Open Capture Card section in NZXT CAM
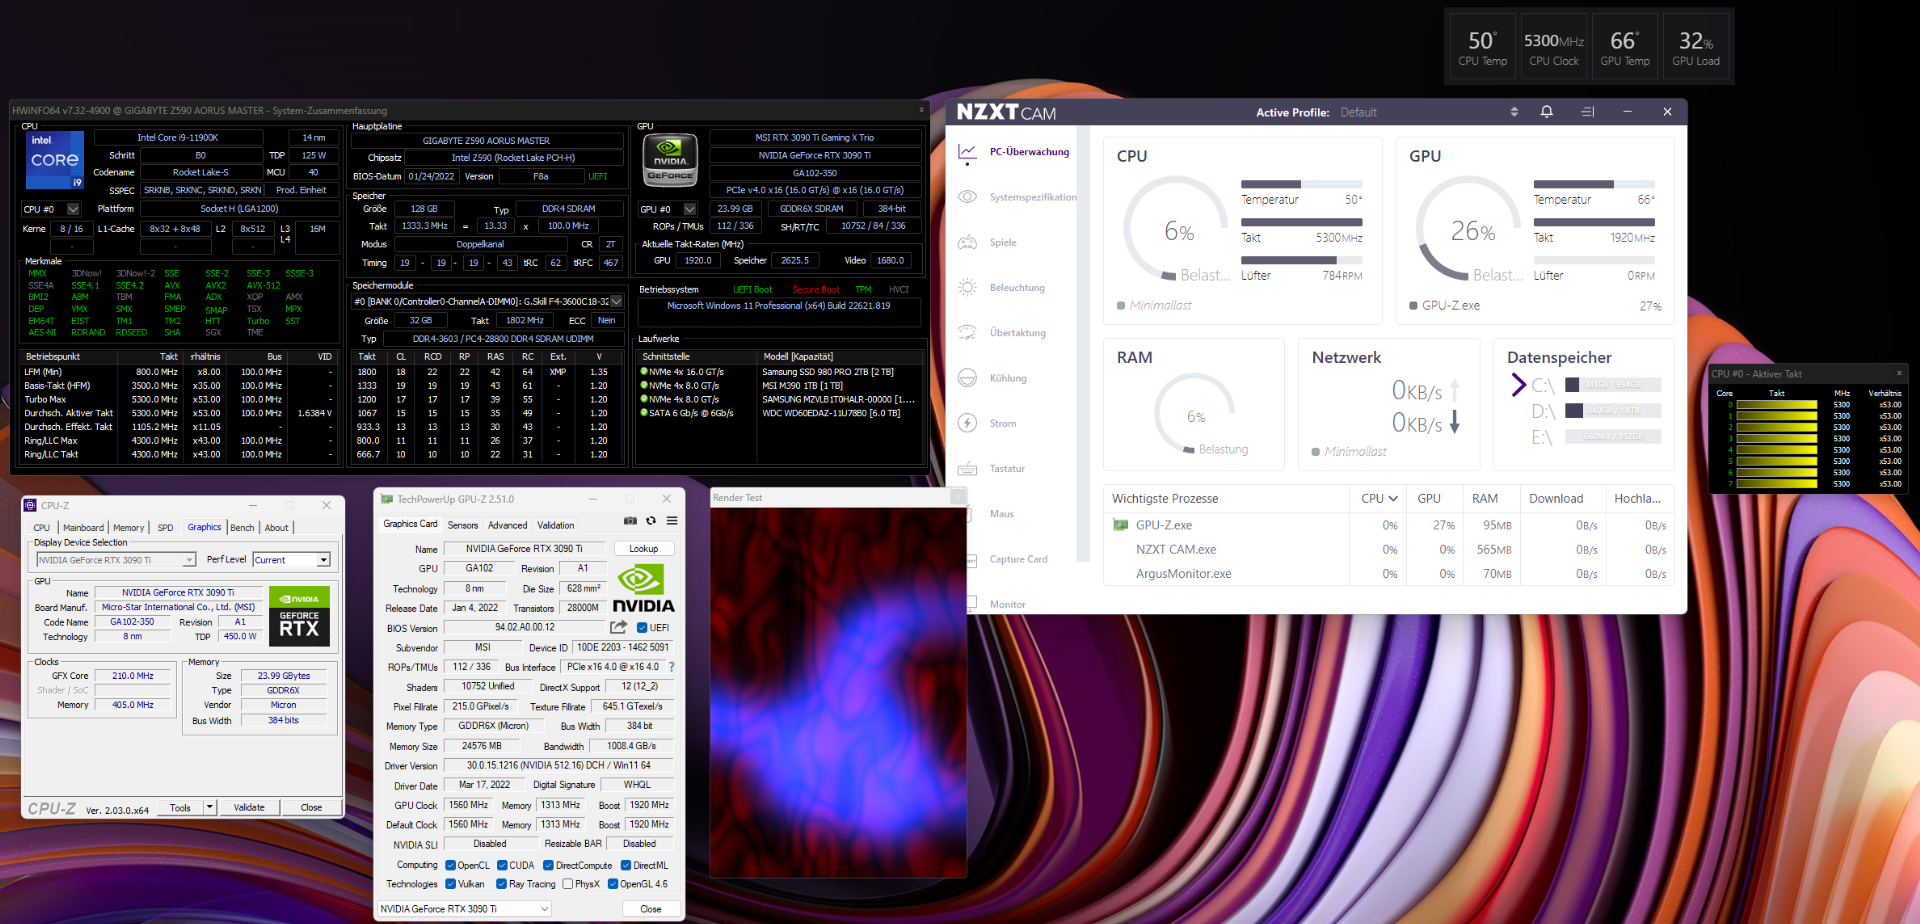This screenshot has width=1920, height=924. click(x=1018, y=559)
